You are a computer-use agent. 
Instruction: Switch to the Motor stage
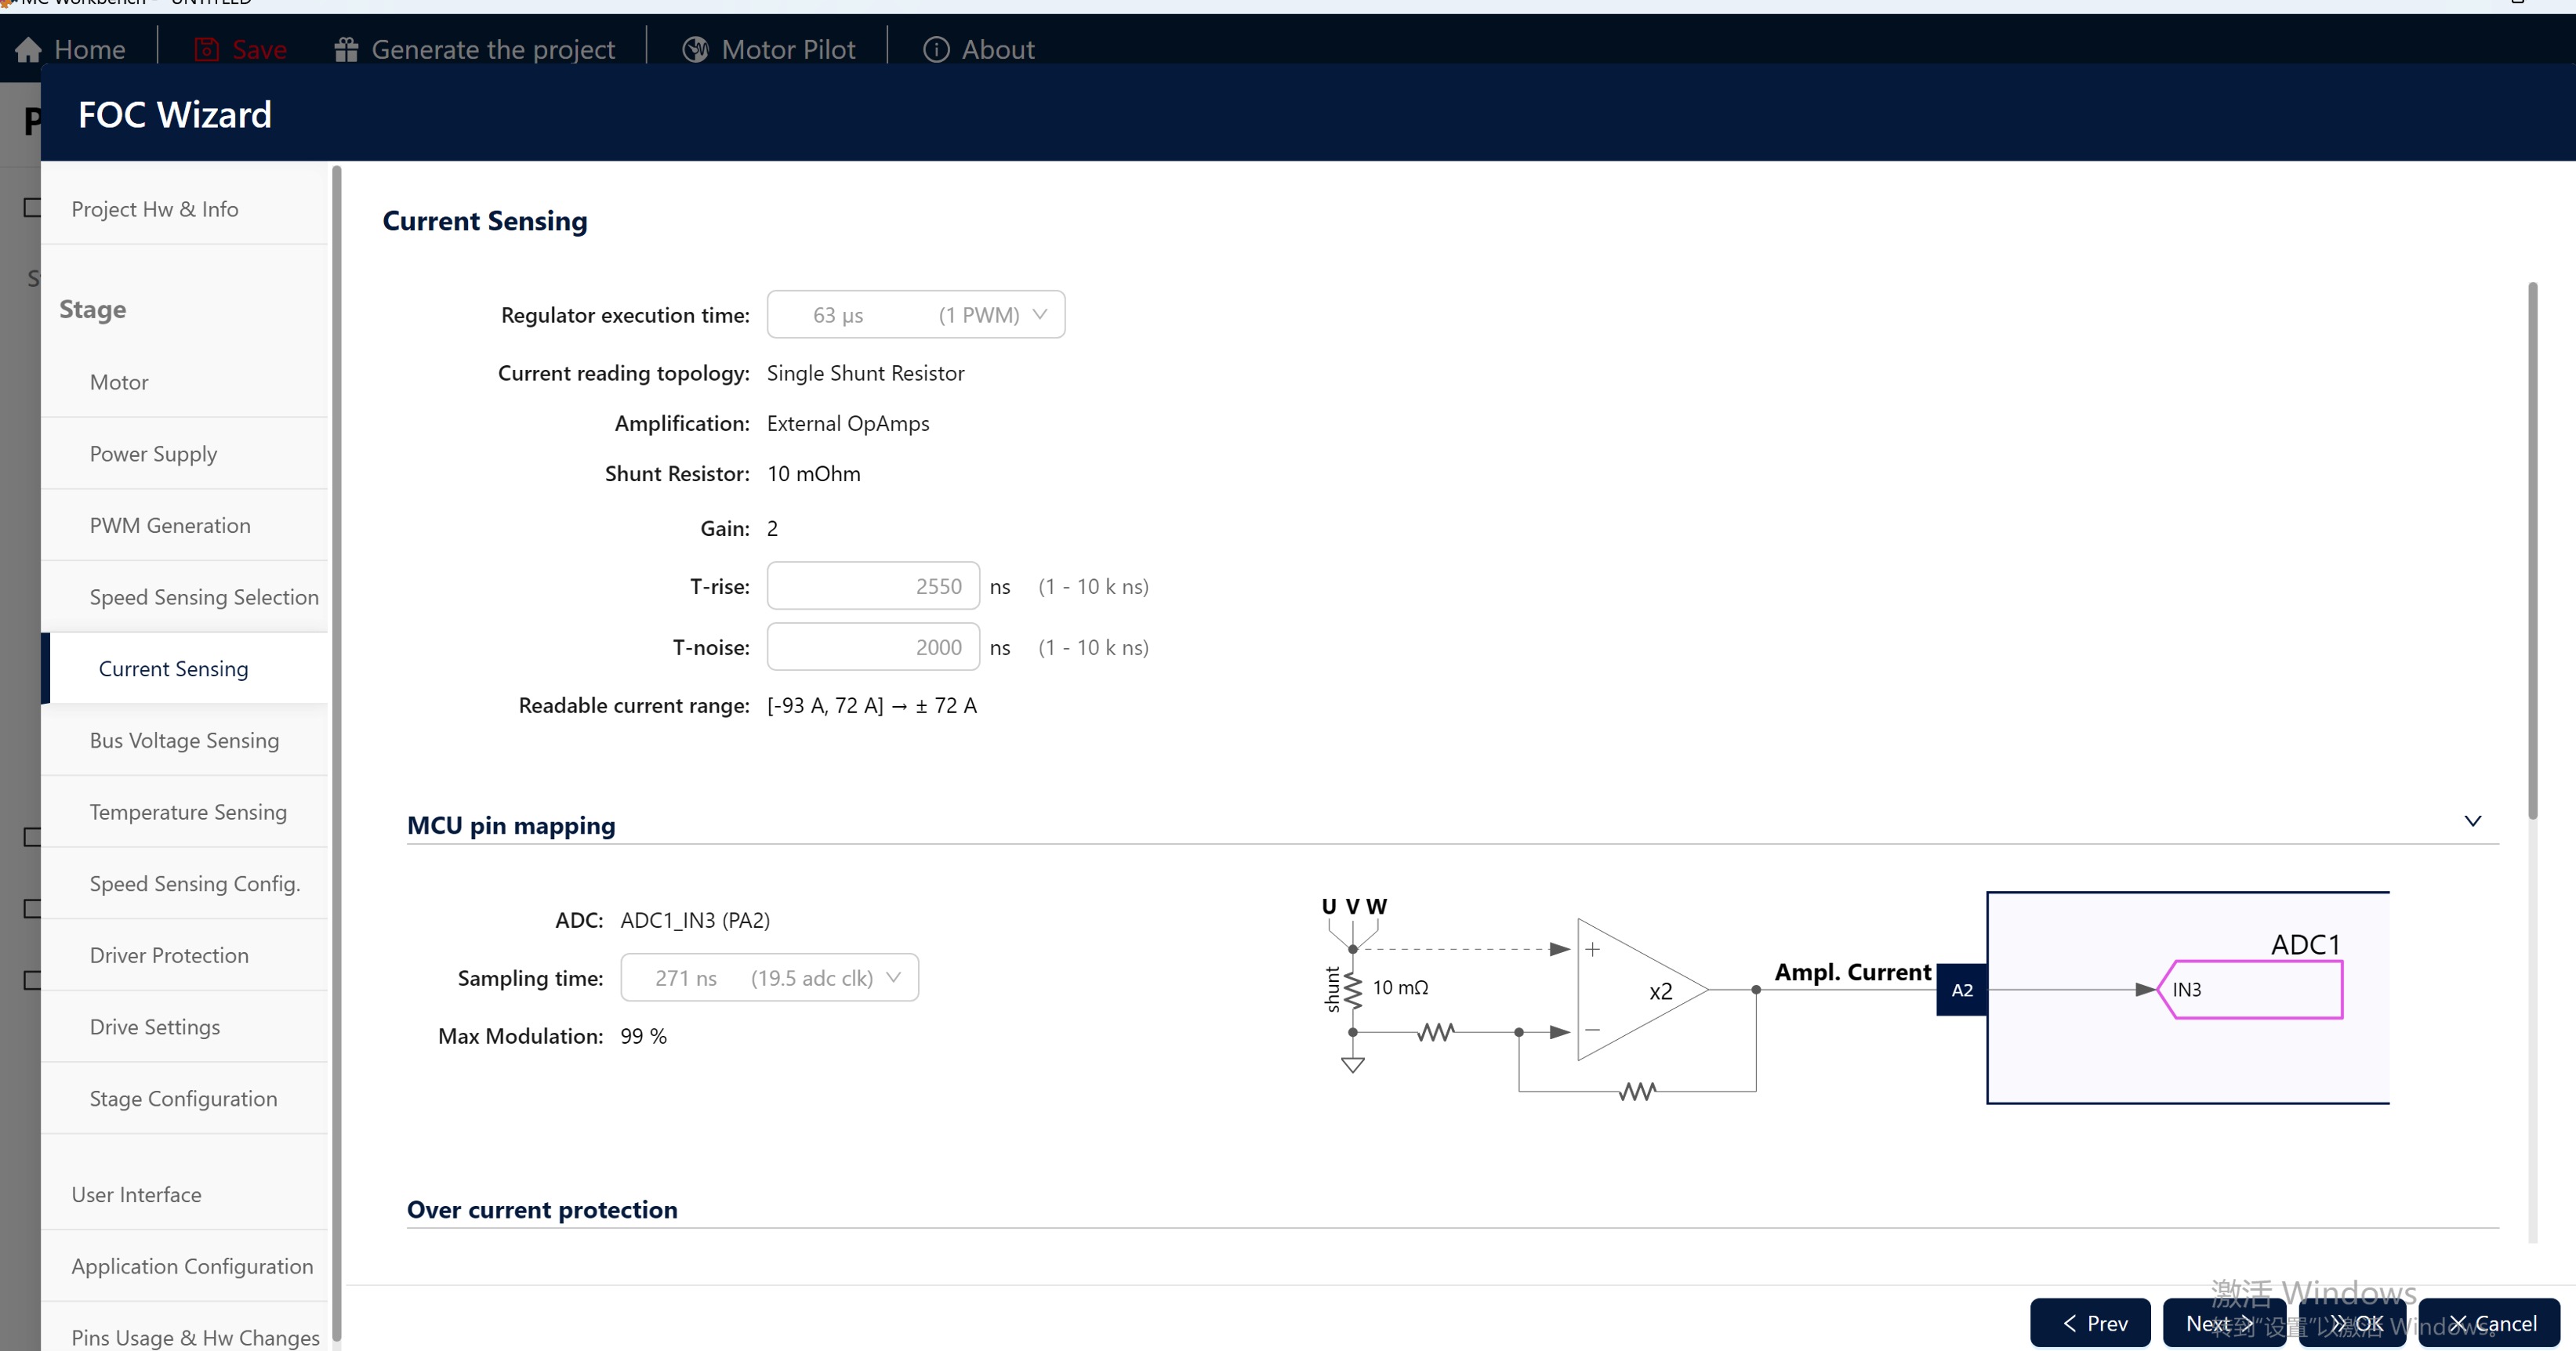tap(118, 381)
